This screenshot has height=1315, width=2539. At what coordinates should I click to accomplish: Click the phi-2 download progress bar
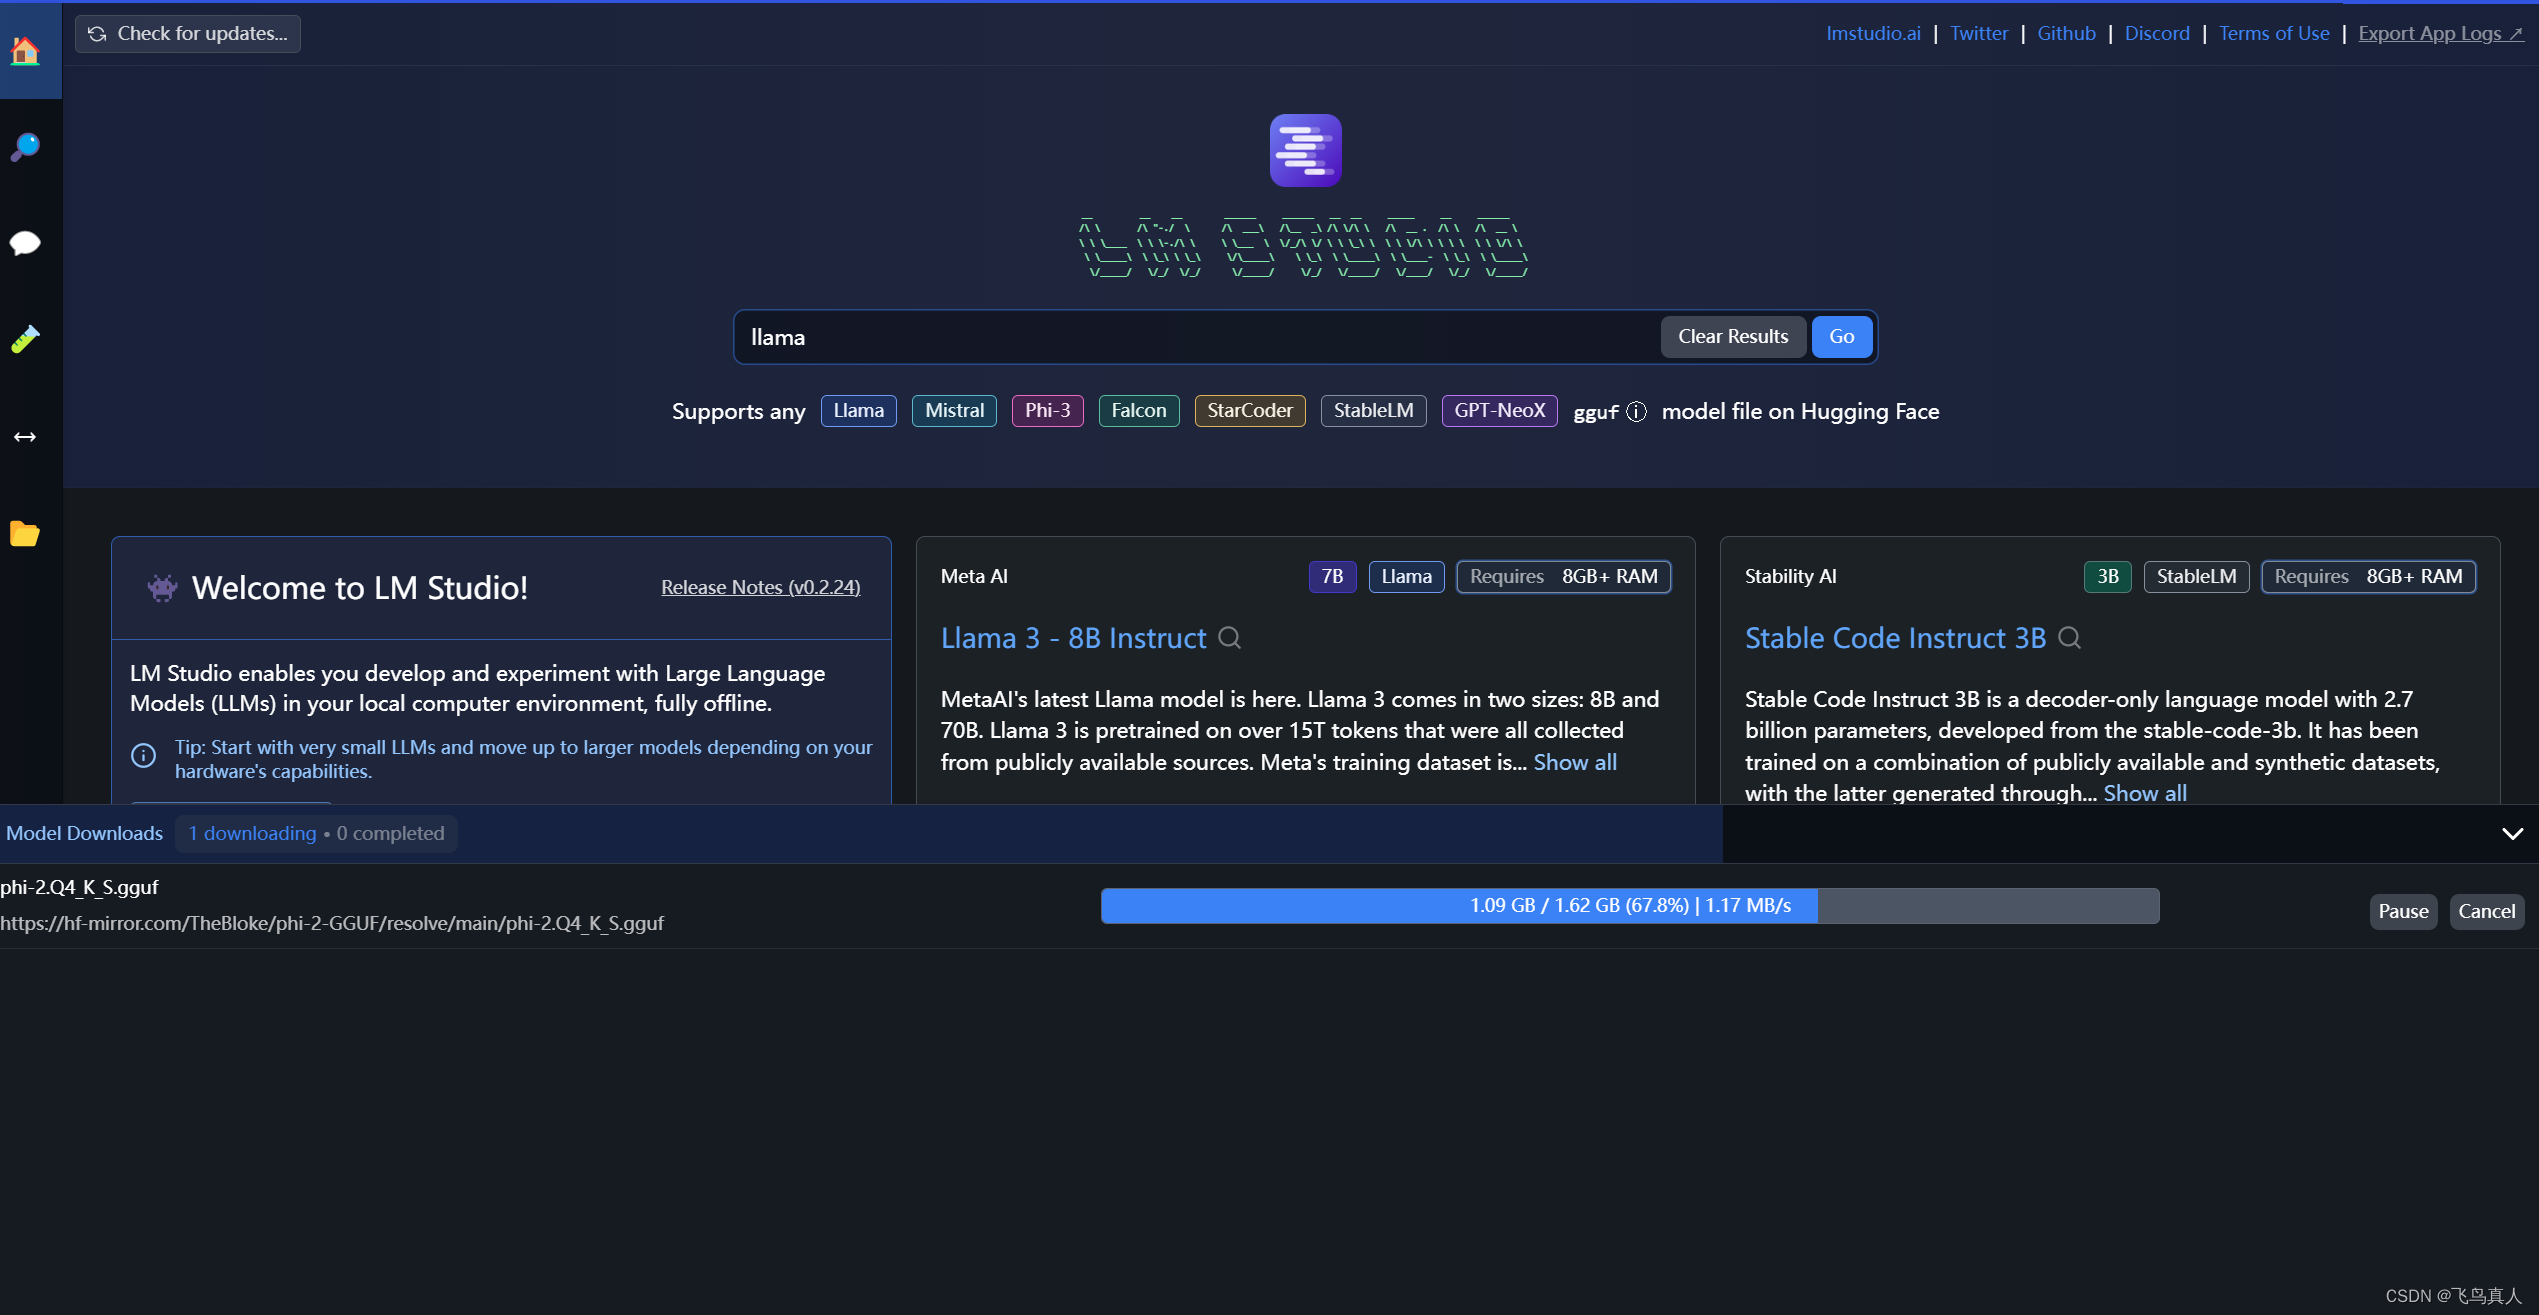[1629, 906]
